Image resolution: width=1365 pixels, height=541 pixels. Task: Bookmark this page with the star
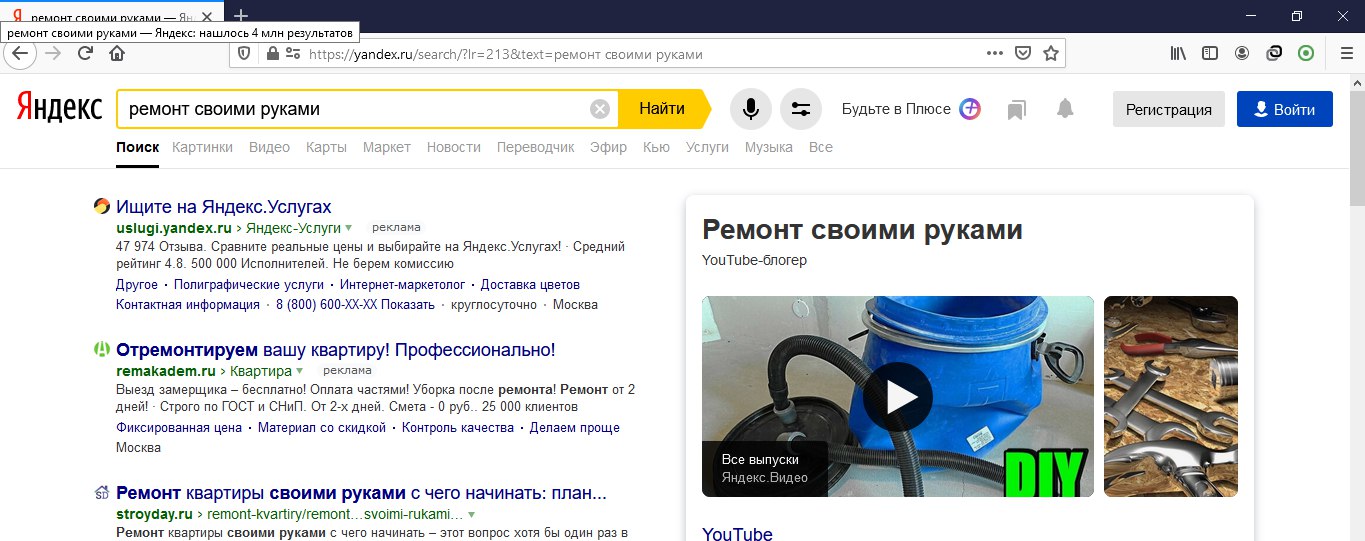click(1050, 53)
